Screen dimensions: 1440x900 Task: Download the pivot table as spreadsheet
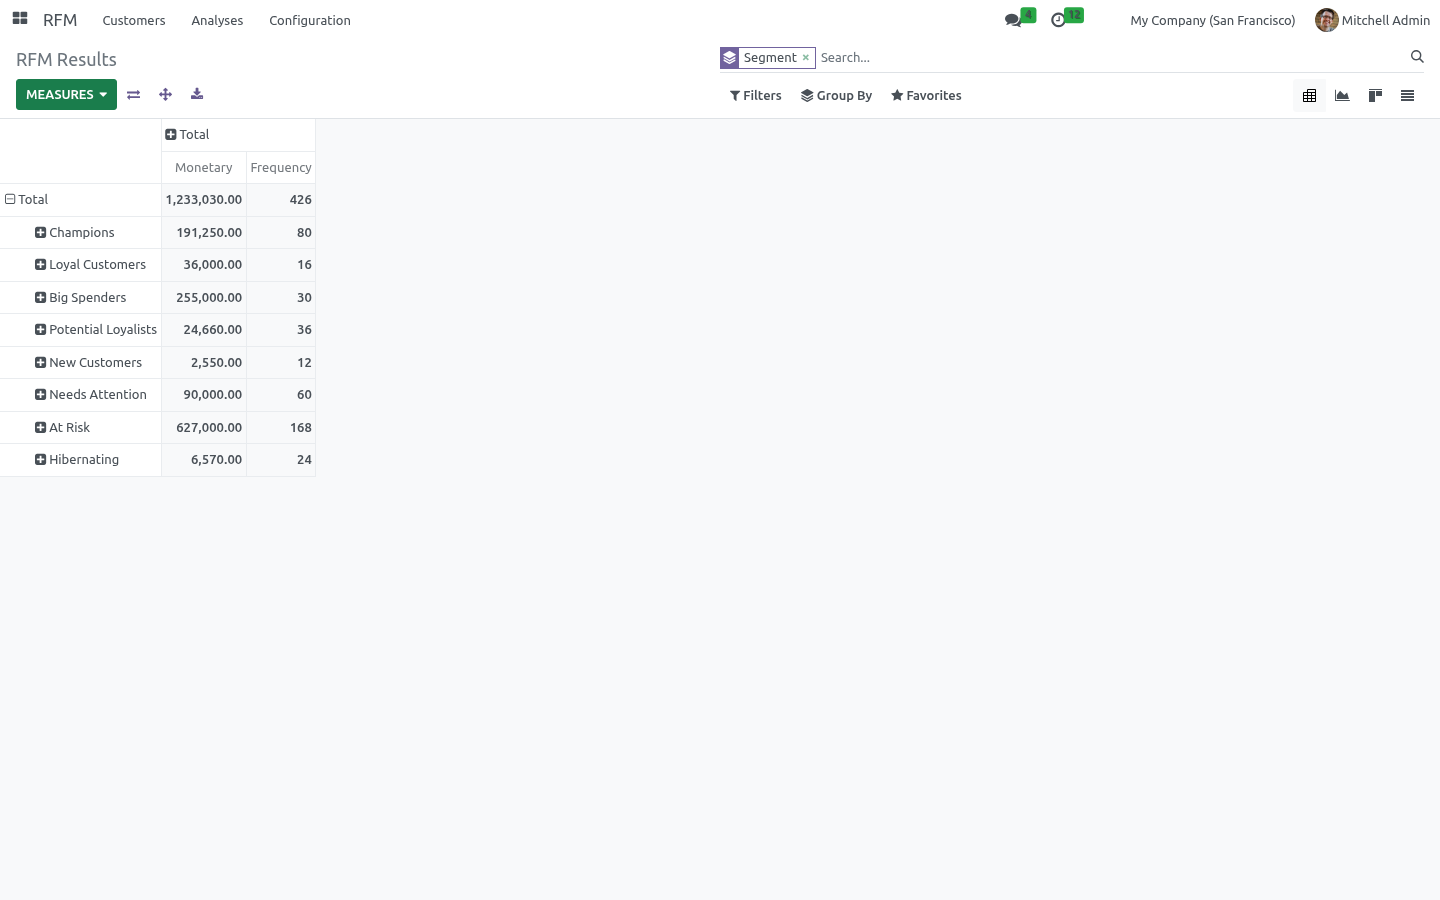click(197, 94)
